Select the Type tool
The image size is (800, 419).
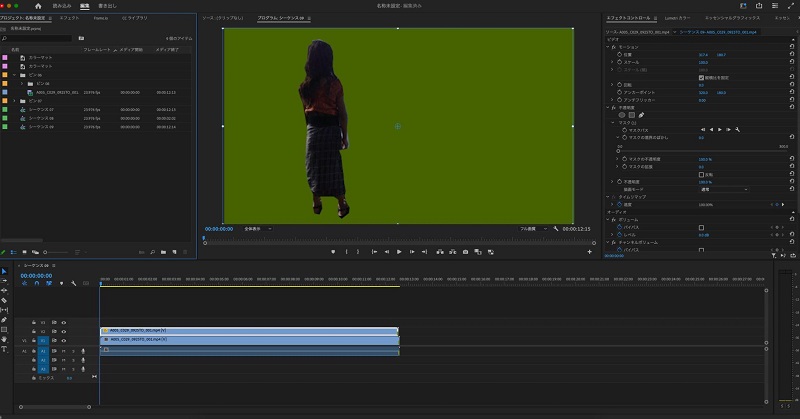(4, 349)
